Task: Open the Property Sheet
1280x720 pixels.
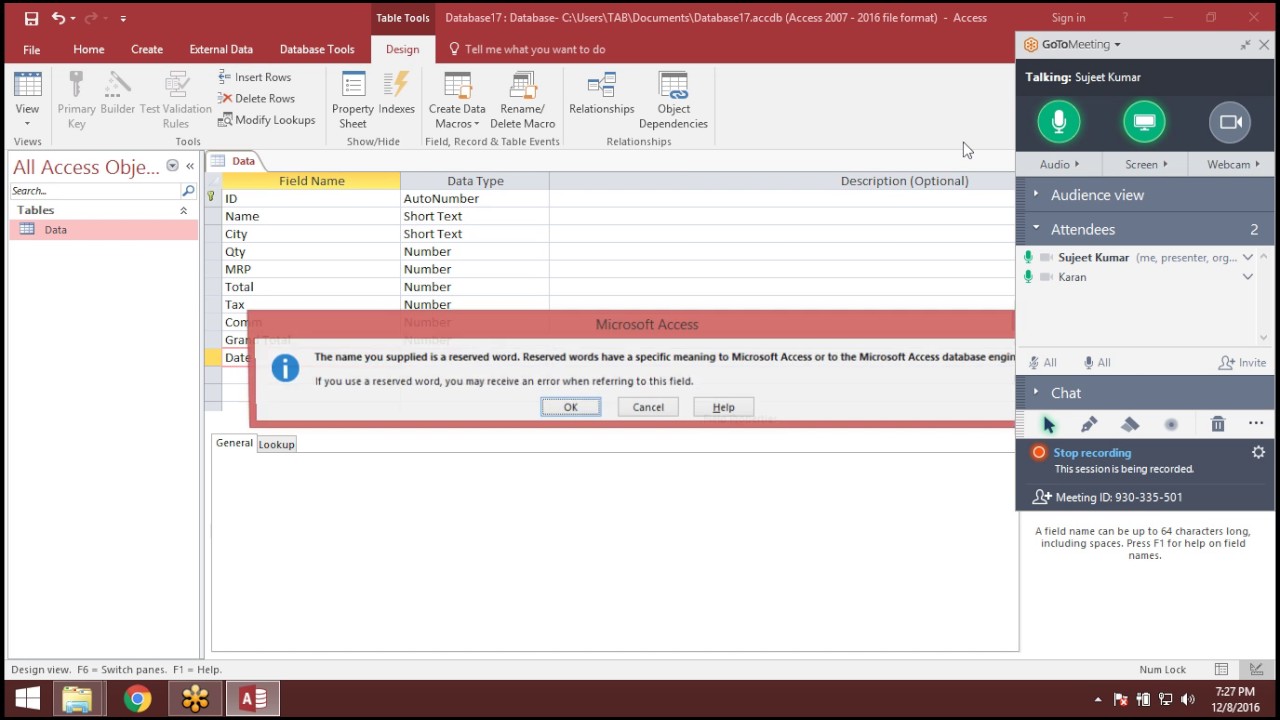Action: (353, 100)
